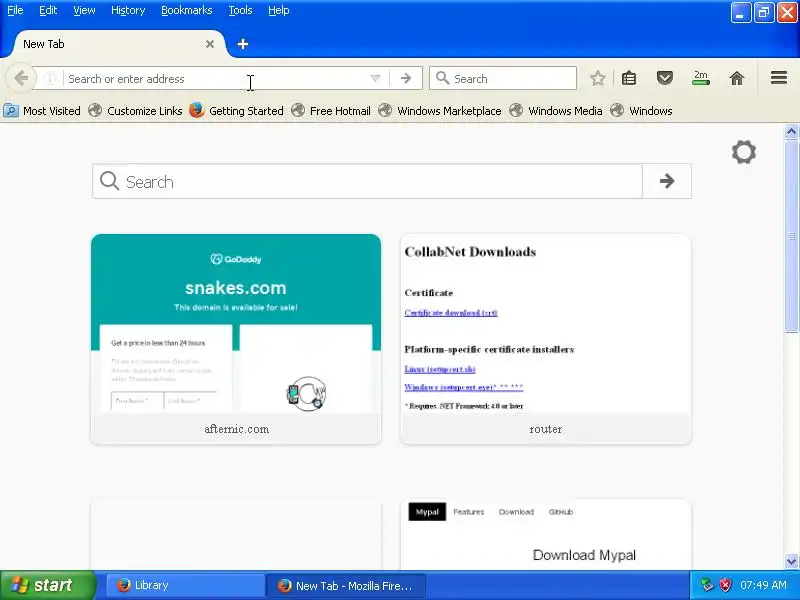
Task: Show bookmarks list icon
Action: (629, 79)
